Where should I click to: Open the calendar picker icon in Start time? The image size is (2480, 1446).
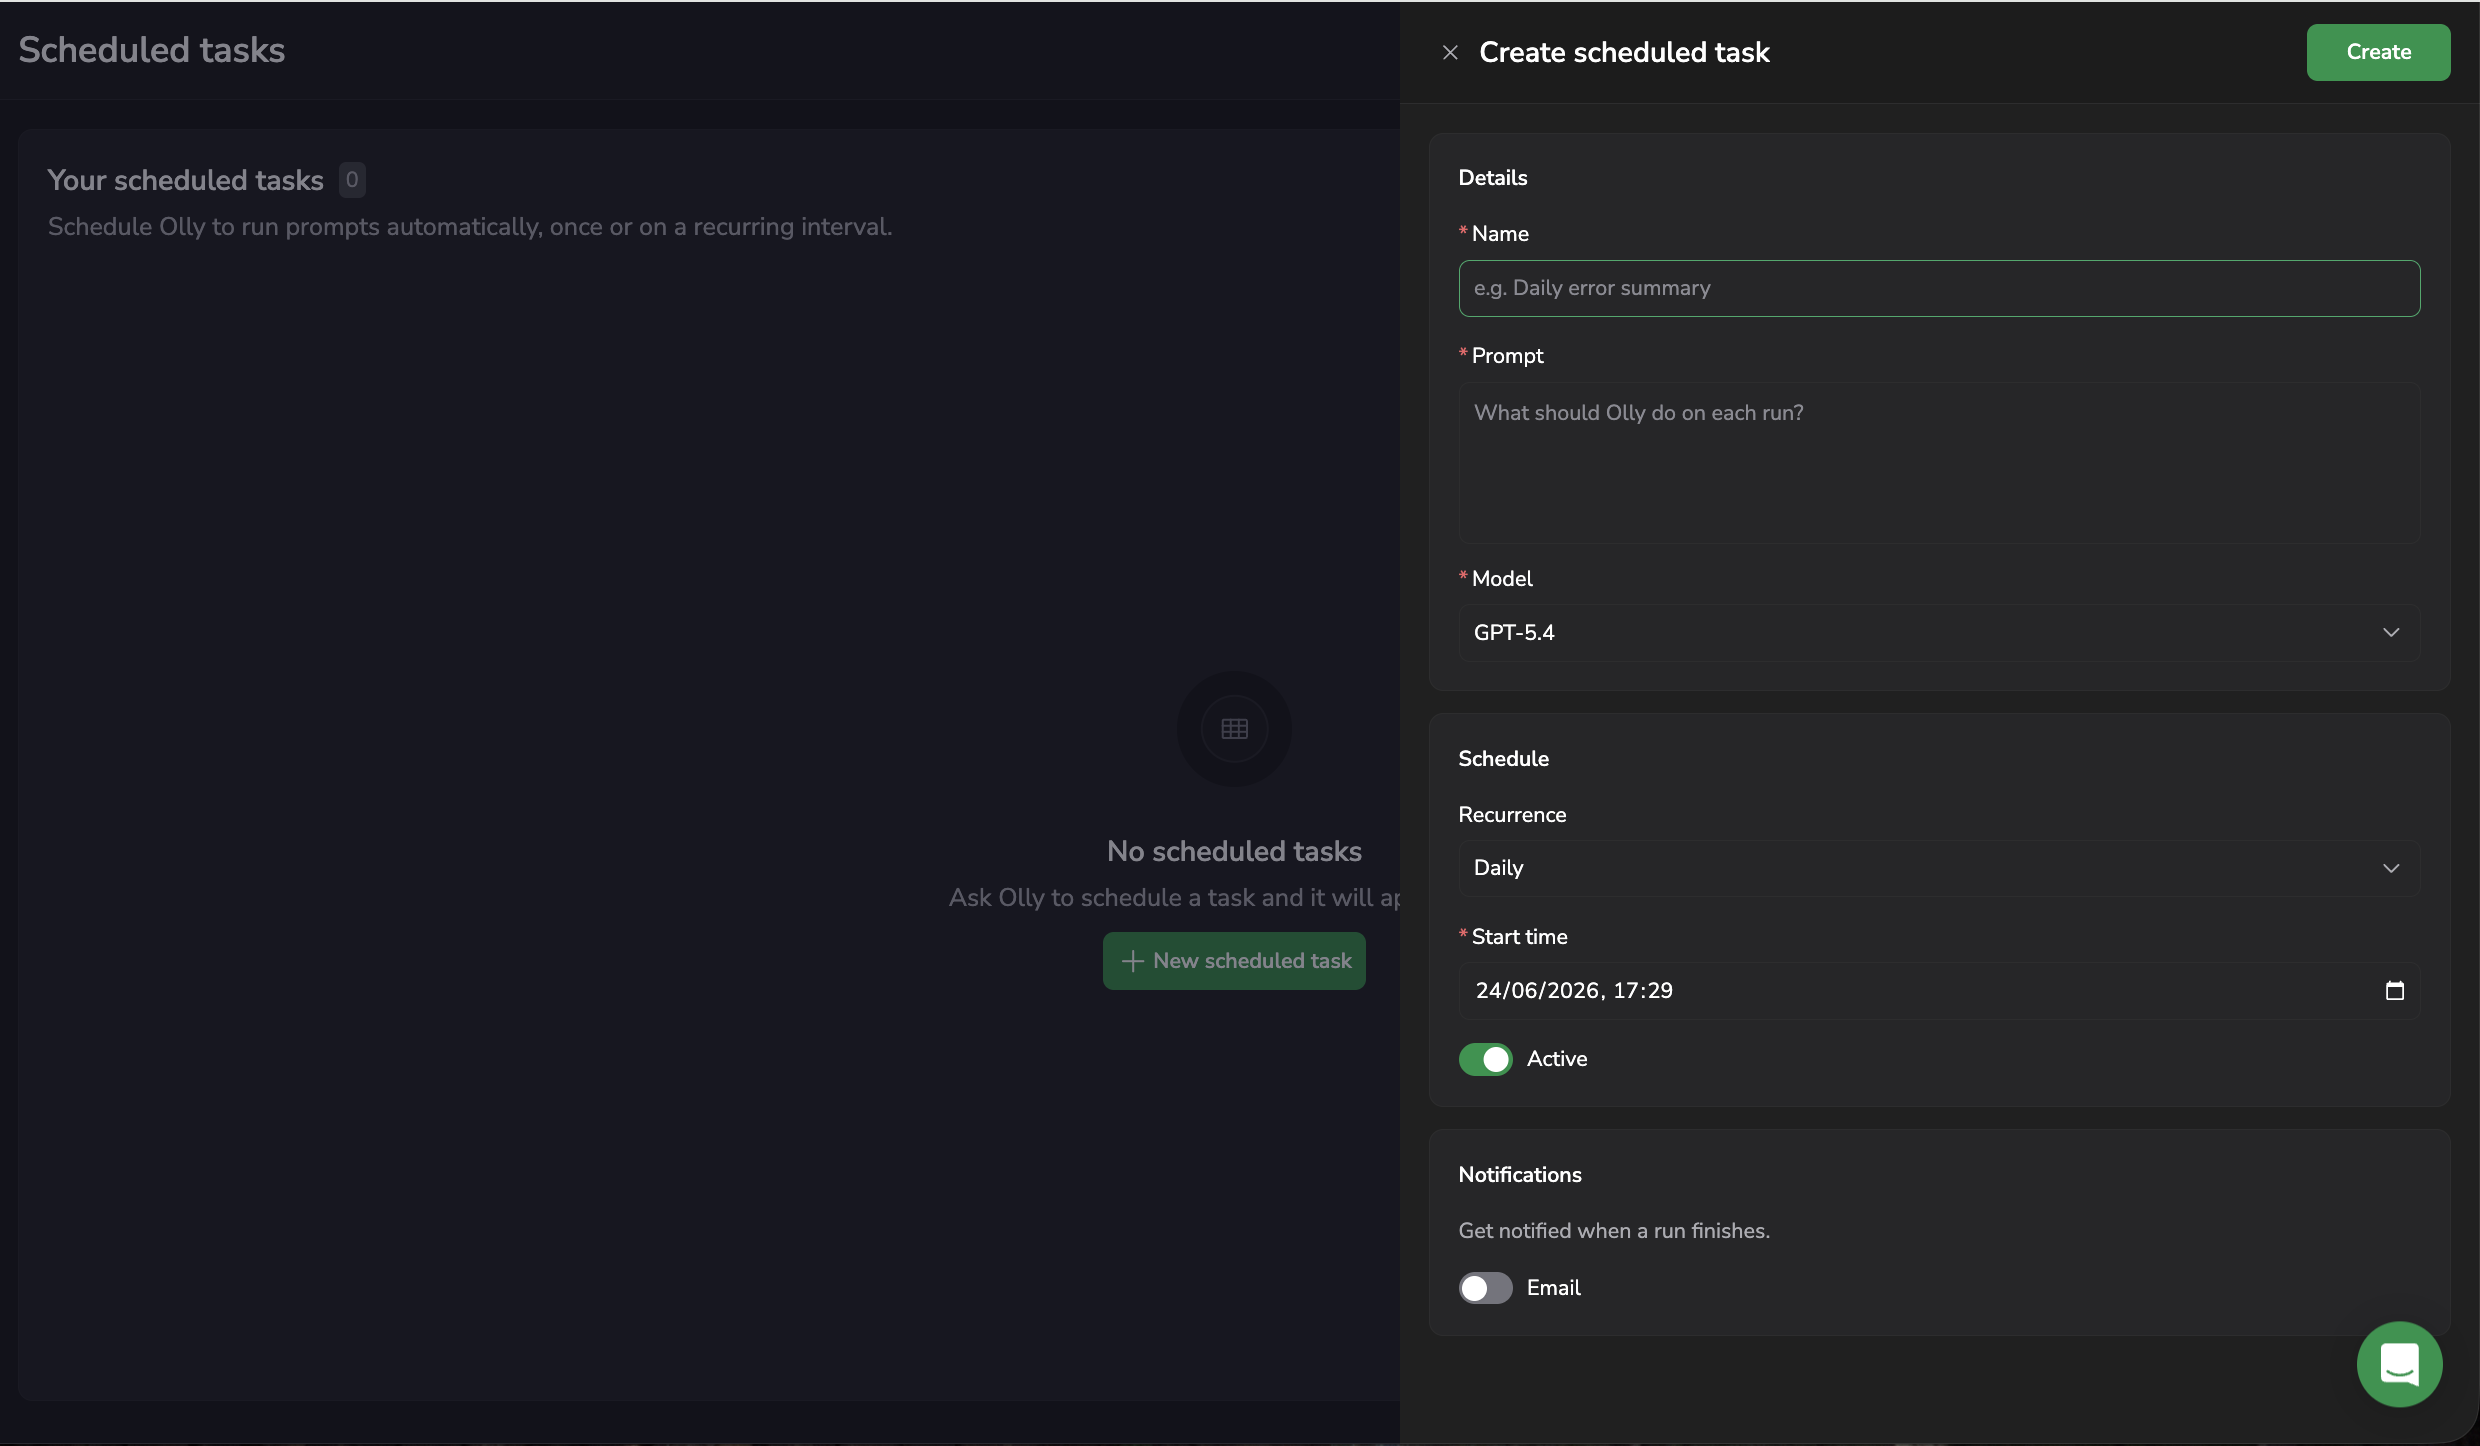pos(2394,990)
